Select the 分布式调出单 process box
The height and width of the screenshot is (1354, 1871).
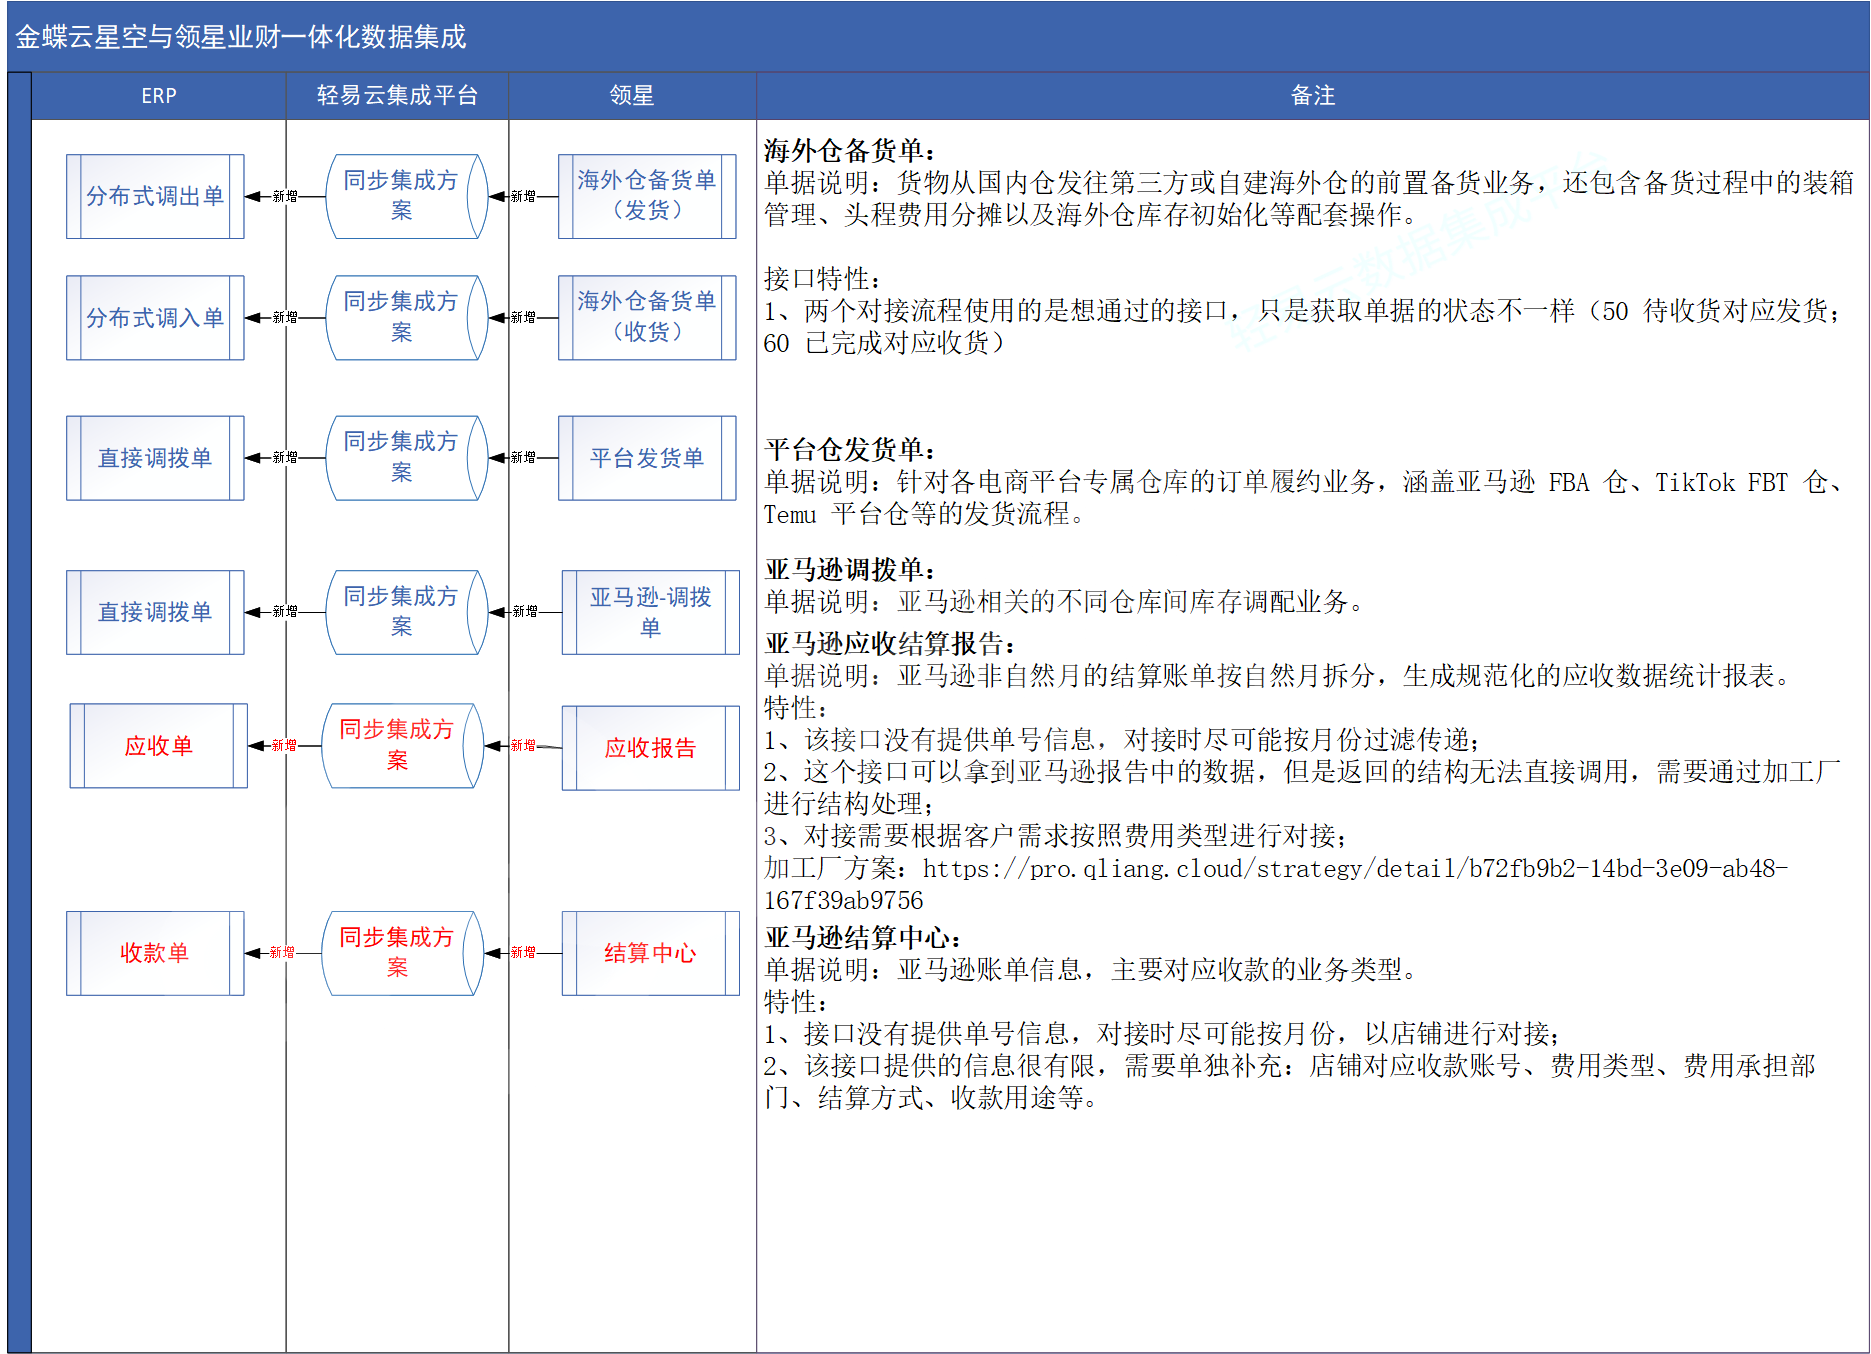155,196
